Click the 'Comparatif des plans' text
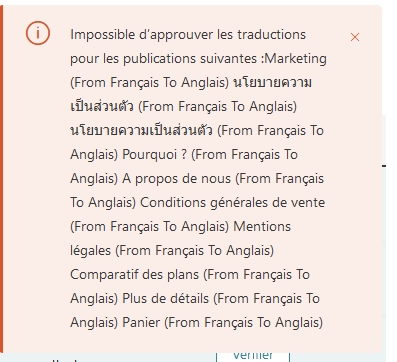 point(135,275)
